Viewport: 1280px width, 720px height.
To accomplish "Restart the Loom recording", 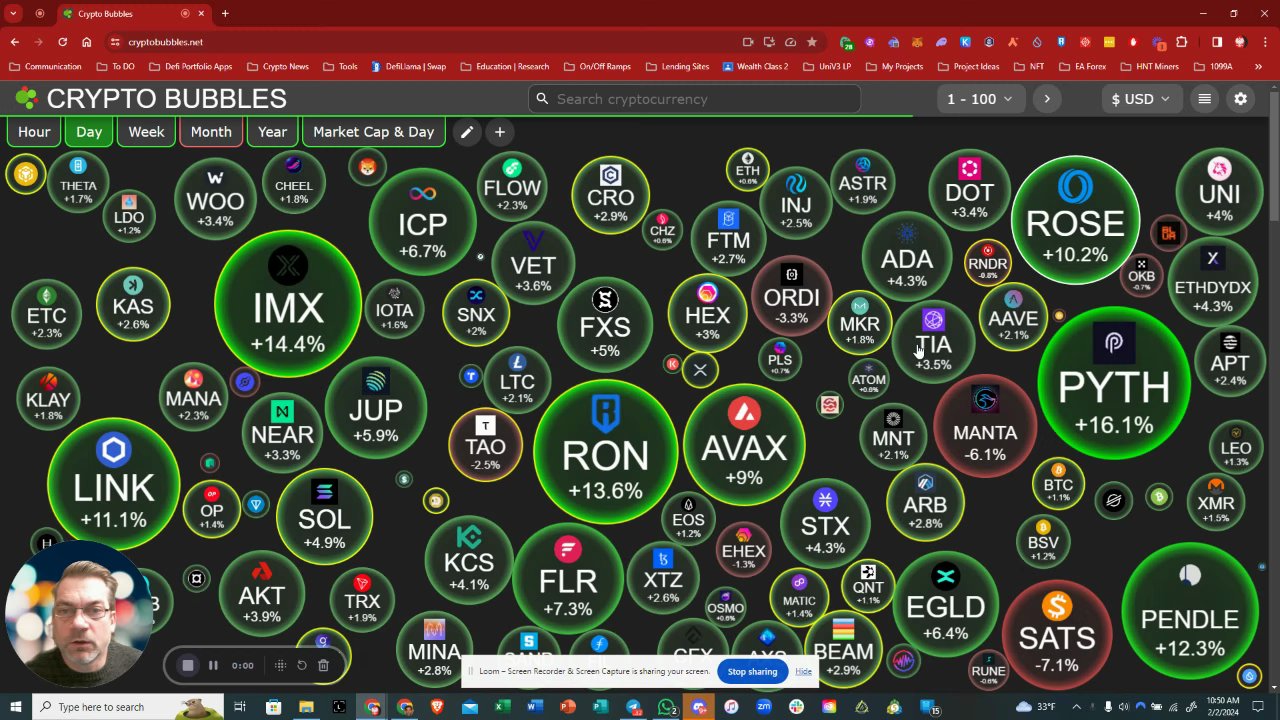I will tap(302, 665).
